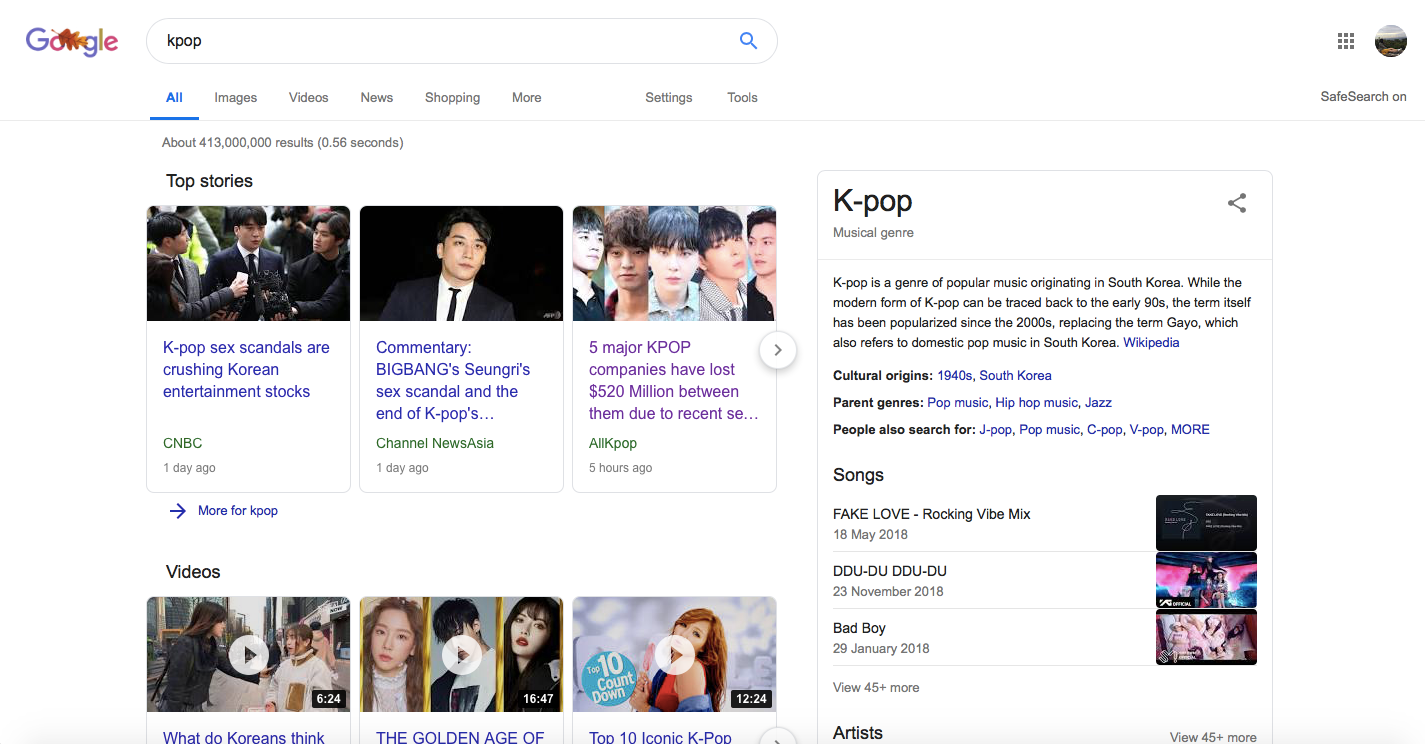Expand View 45+ more songs
This screenshot has width=1425, height=744.
click(876, 688)
